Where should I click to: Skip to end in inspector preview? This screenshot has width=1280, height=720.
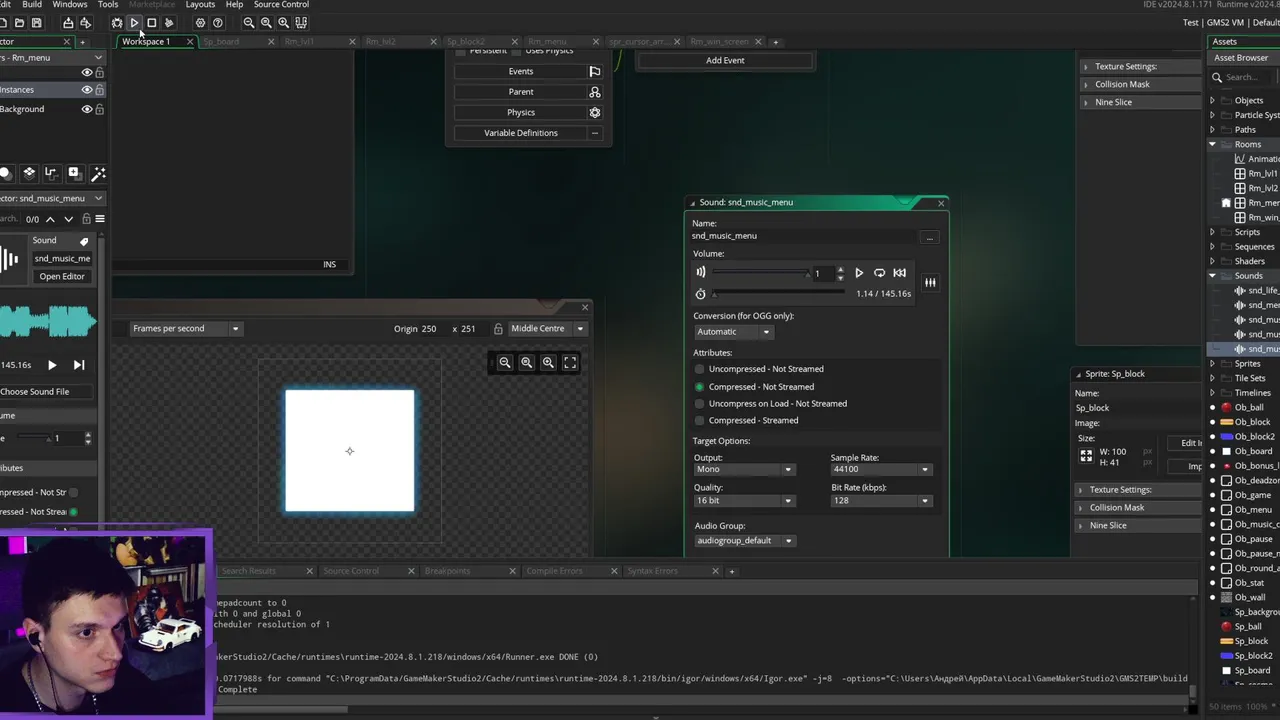tap(79, 366)
